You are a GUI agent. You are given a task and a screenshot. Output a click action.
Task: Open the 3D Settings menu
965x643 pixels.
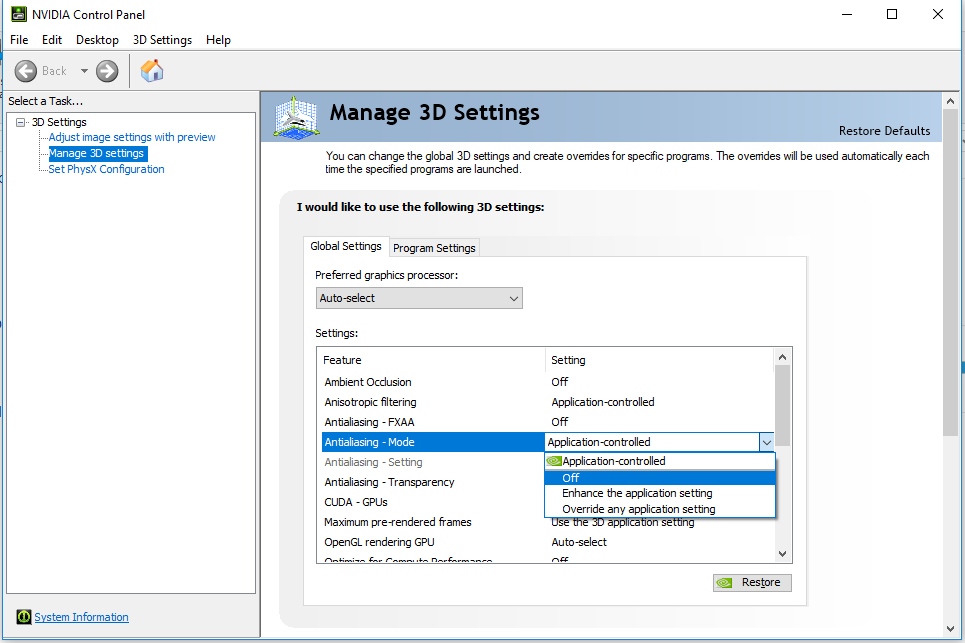tap(162, 40)
